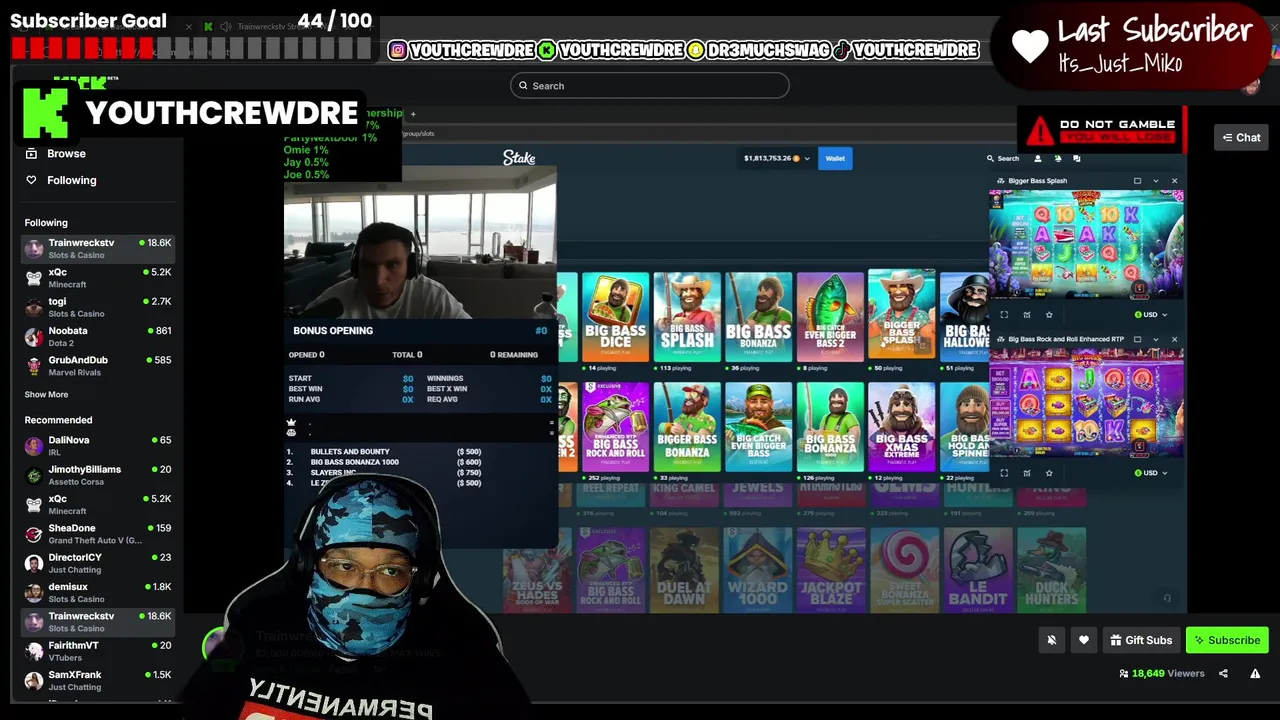Click the green Subscribe button

1227,640
